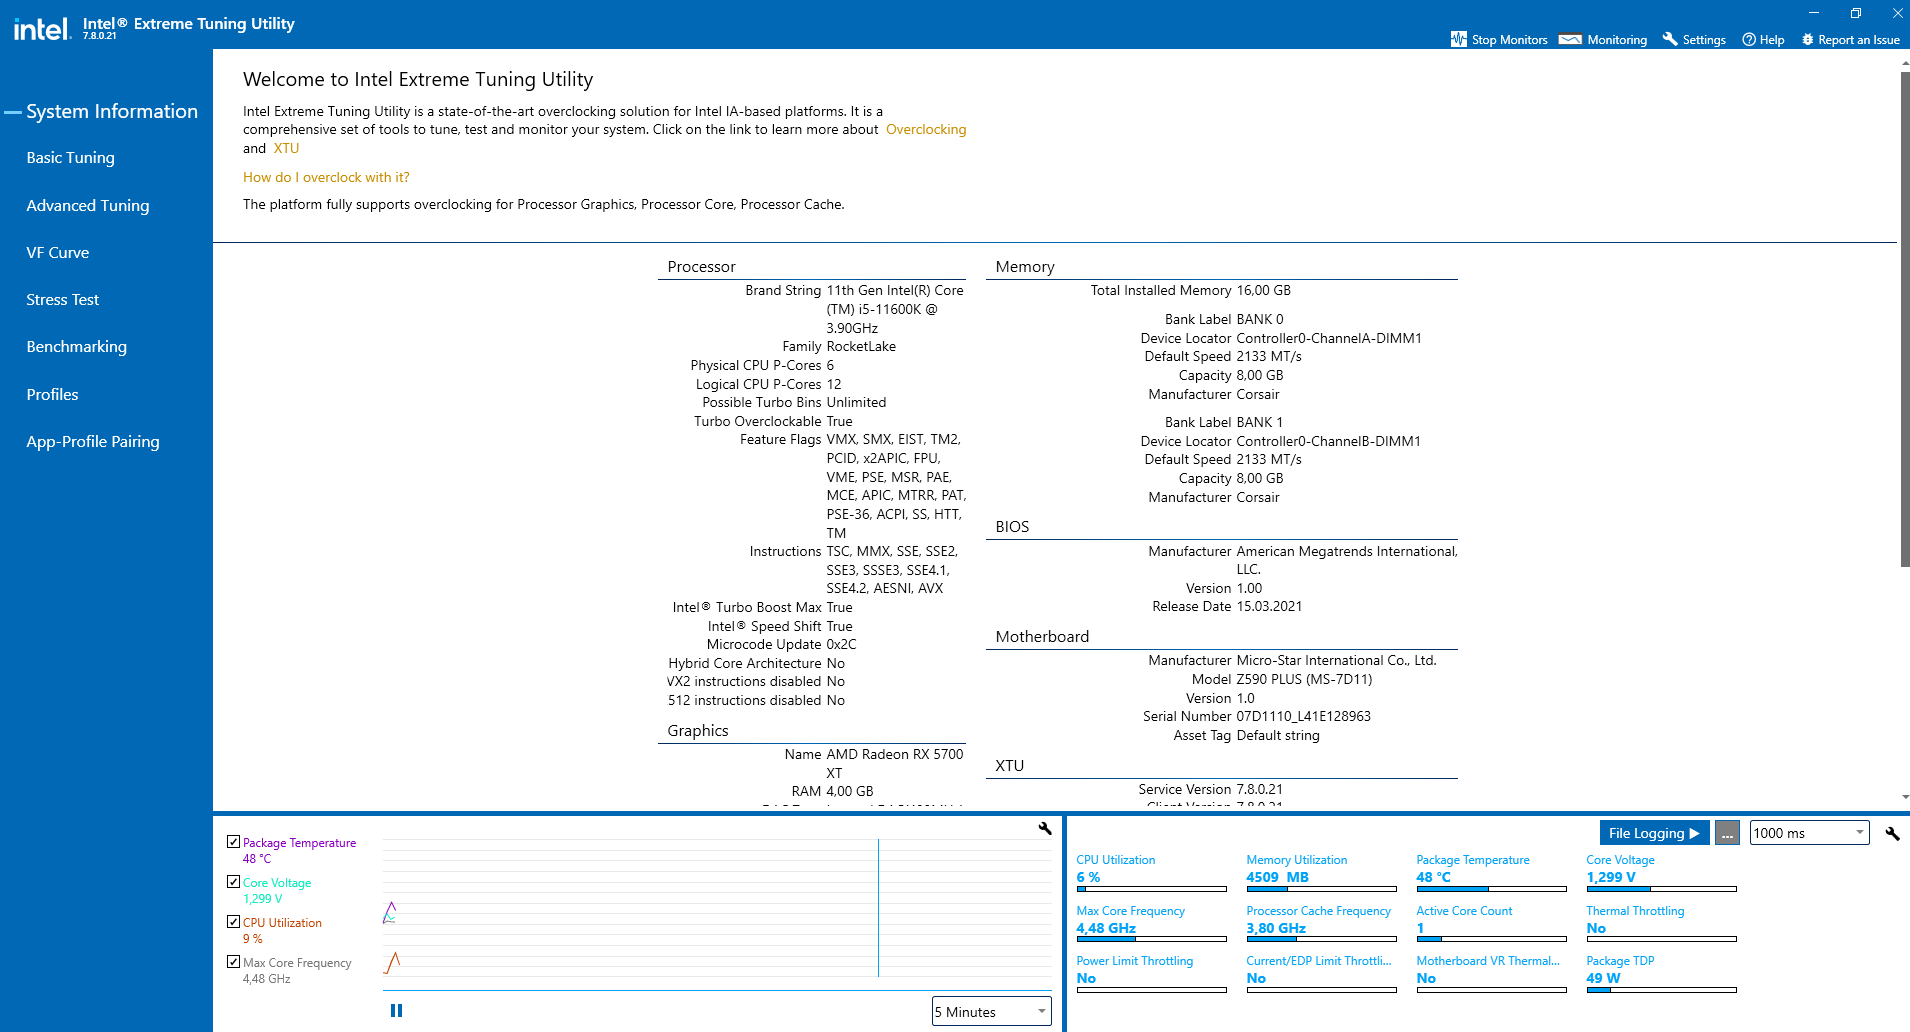Click the Overclocking link

click(x=926, y=130)
